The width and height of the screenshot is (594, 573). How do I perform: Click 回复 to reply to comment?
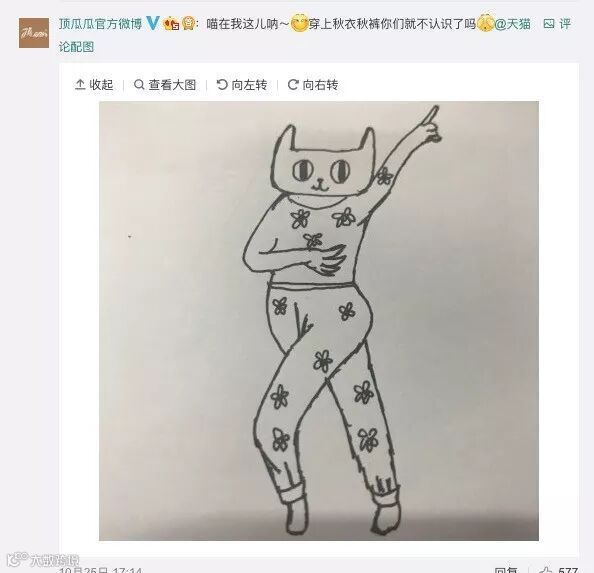coord(506,570)
